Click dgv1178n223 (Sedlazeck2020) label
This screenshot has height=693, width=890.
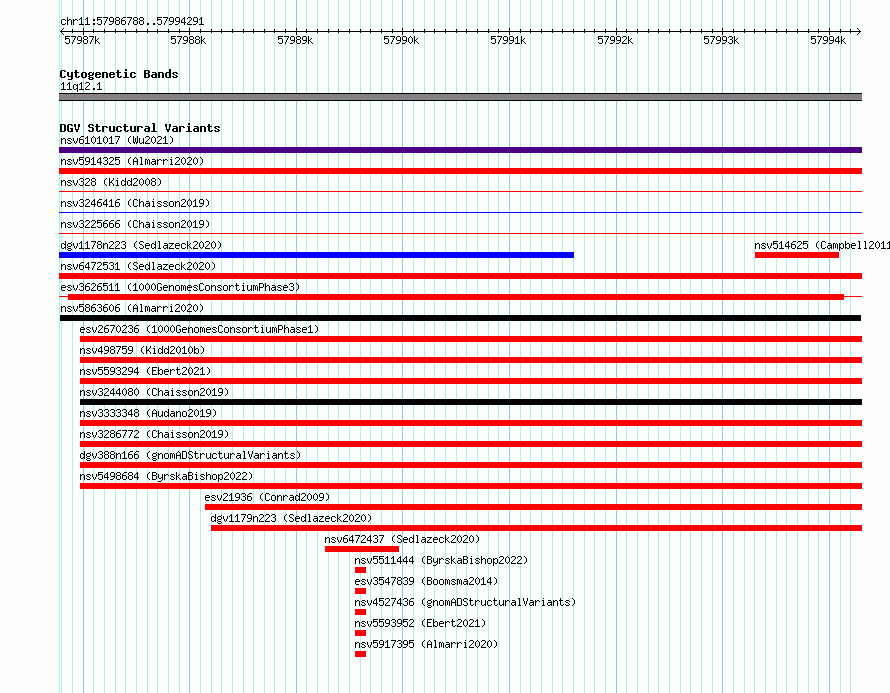[x=141, y=245]
